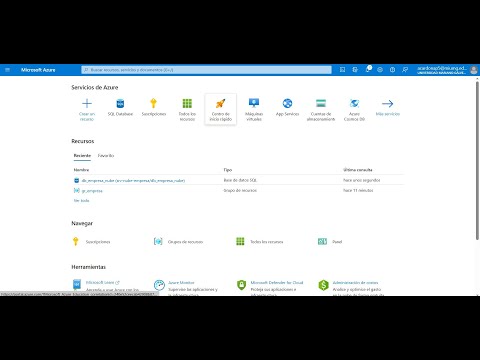Click the Defender green shield icon
The height and width of the screenshot is (360, 480).
pyautogui.click(x=241, y=285)
